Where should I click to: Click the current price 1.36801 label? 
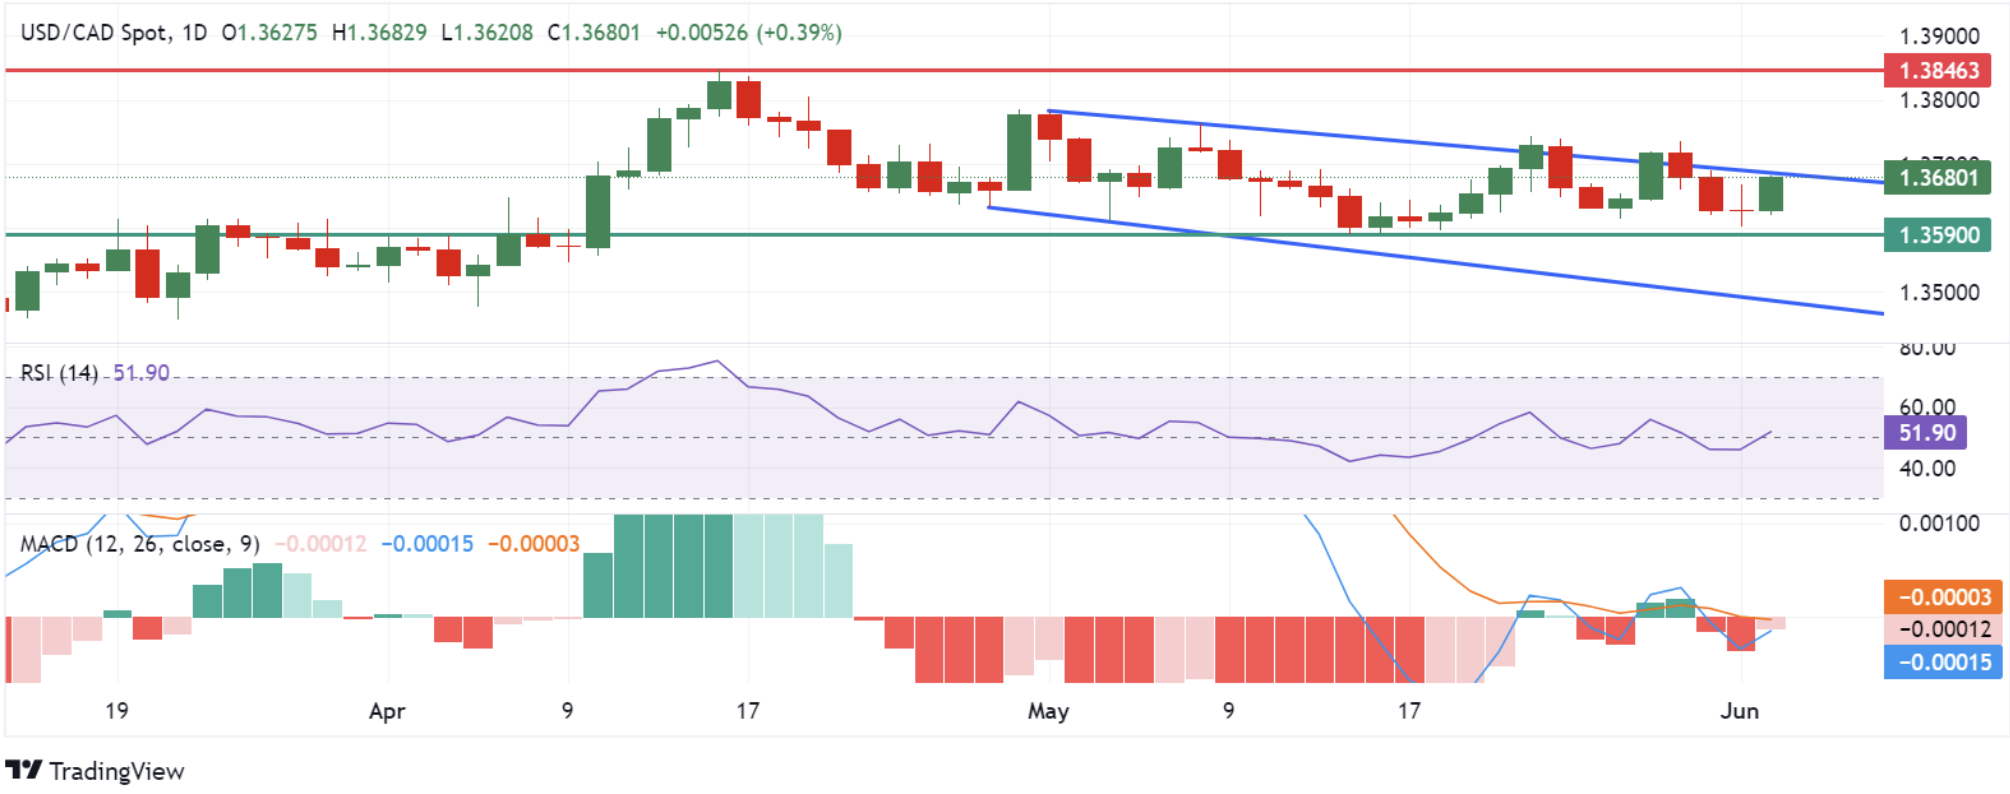(1938, 178)
